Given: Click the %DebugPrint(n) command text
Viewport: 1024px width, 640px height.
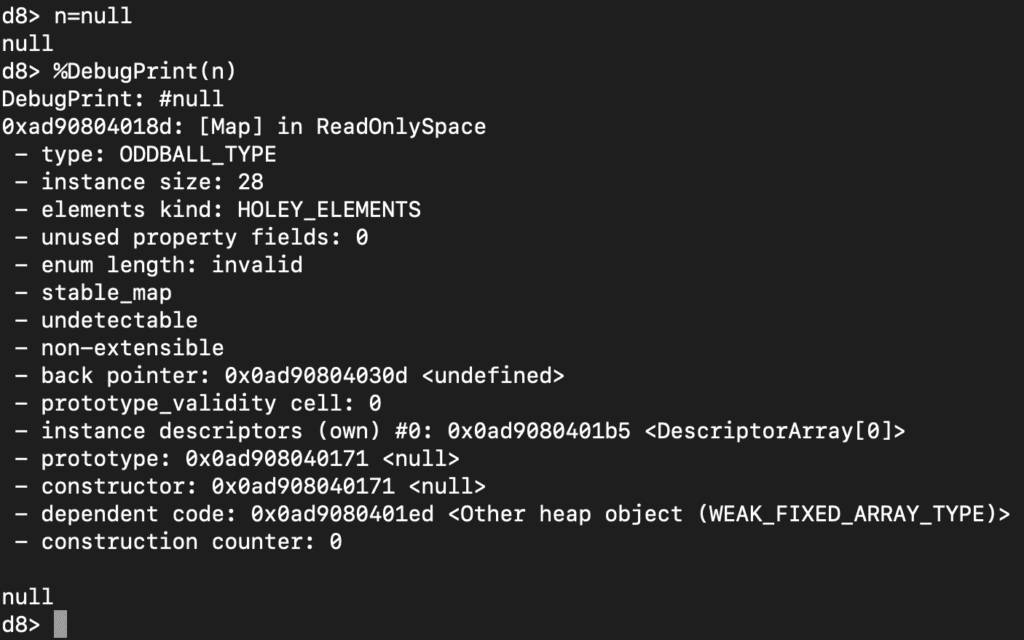Looking at the screenshot, I should click(144, 72).
